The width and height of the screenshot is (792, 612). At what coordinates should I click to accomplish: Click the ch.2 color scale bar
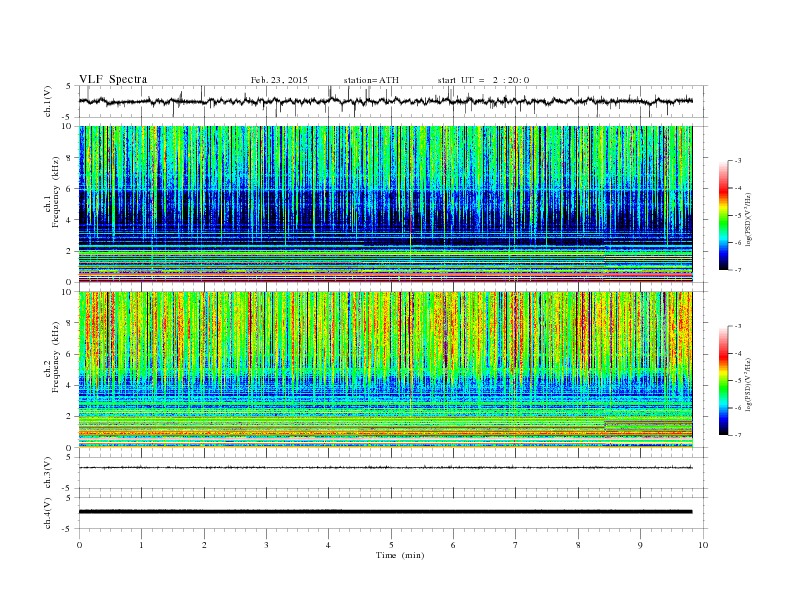tap(723, 380)
